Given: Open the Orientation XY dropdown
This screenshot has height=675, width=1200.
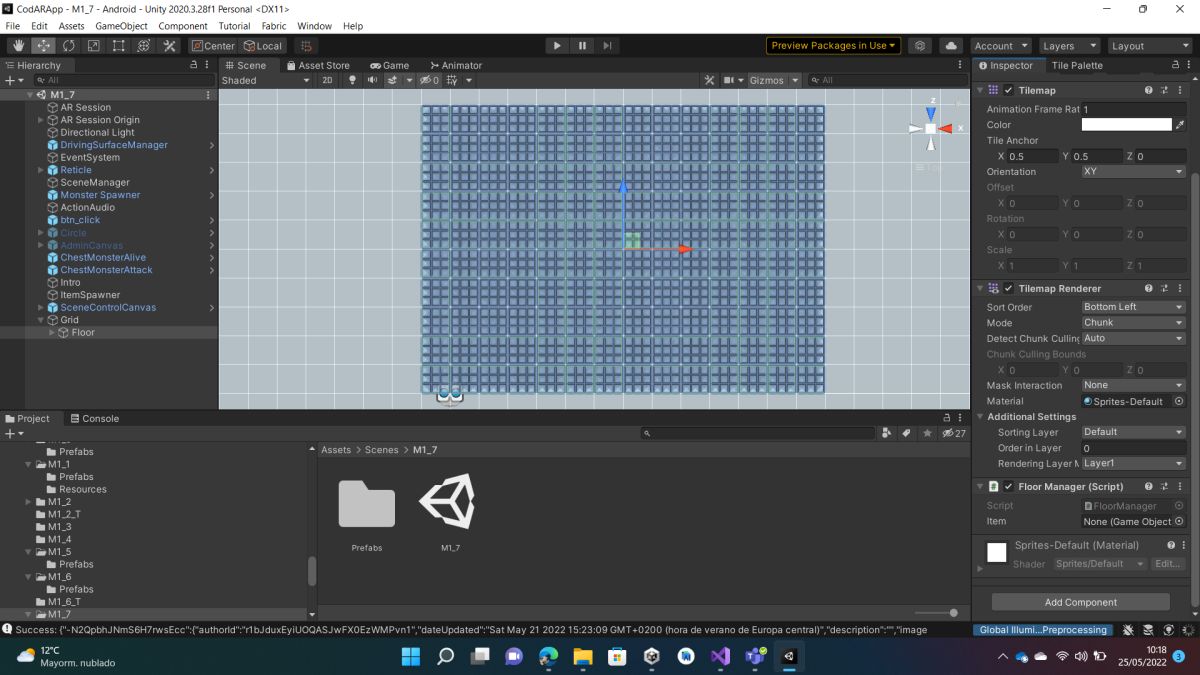Looking at the screenshot, I should point(1134,171).
